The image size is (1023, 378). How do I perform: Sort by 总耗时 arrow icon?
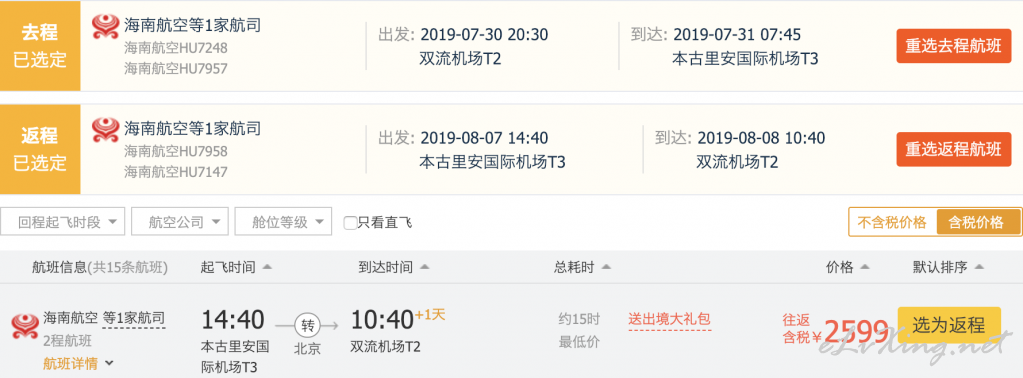pyautogui.click(x=606, y=267)
